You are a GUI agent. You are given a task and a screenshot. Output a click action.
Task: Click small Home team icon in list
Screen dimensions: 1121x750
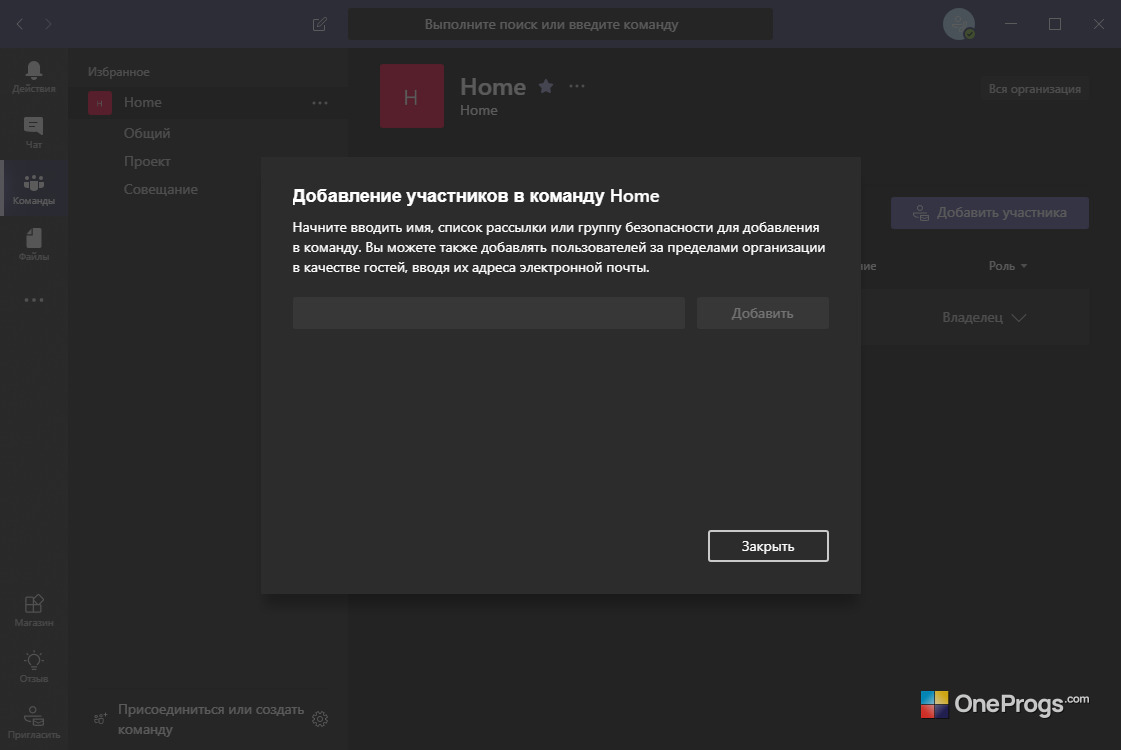coord(99,103)
